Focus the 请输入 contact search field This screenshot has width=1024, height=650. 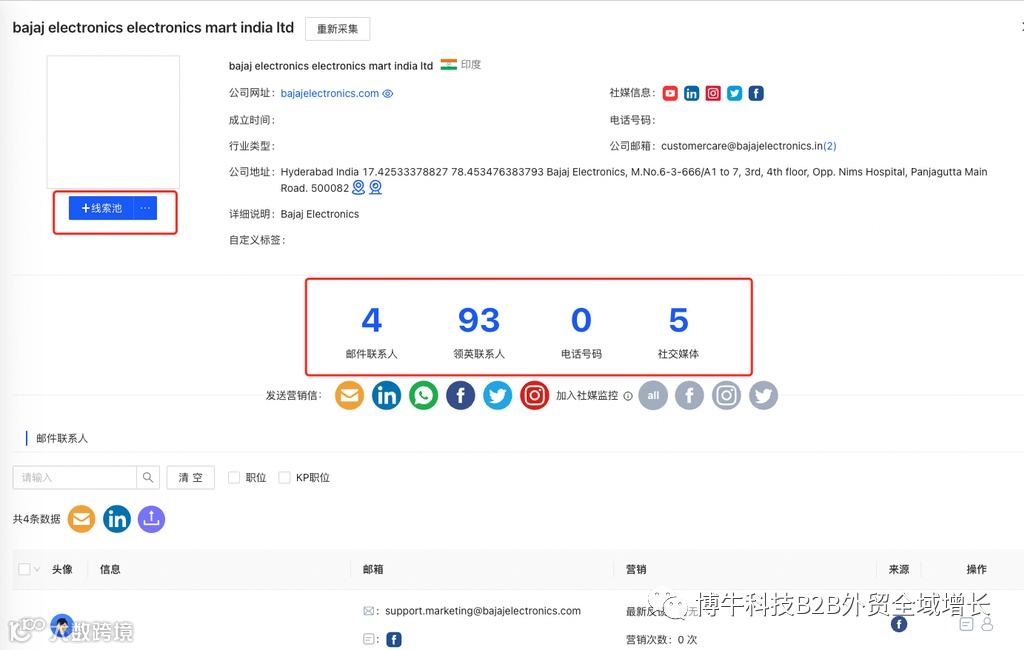coord(74,478)
